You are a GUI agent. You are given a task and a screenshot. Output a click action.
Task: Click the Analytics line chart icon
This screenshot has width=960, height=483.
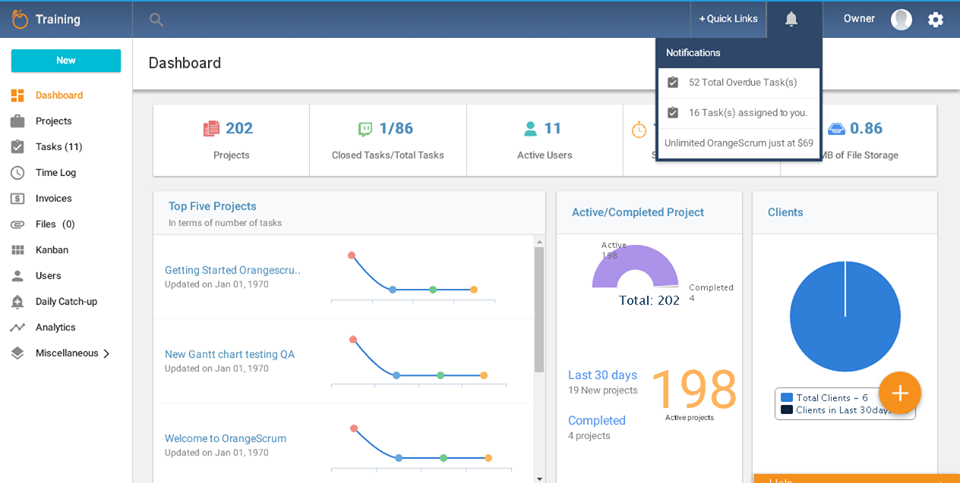(17, 327)
